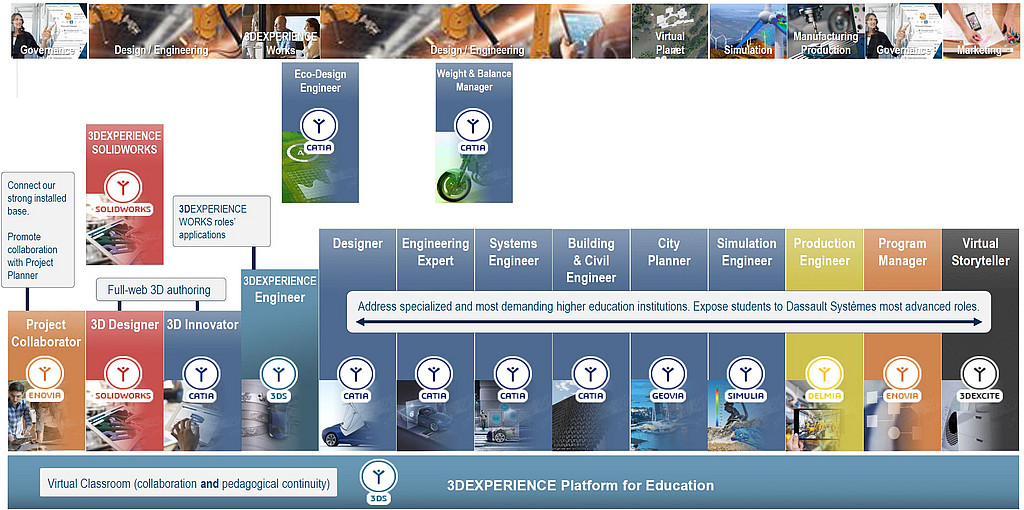
Task: Select the GEOVIA icon under City Planner
Action: pos(669,377)
